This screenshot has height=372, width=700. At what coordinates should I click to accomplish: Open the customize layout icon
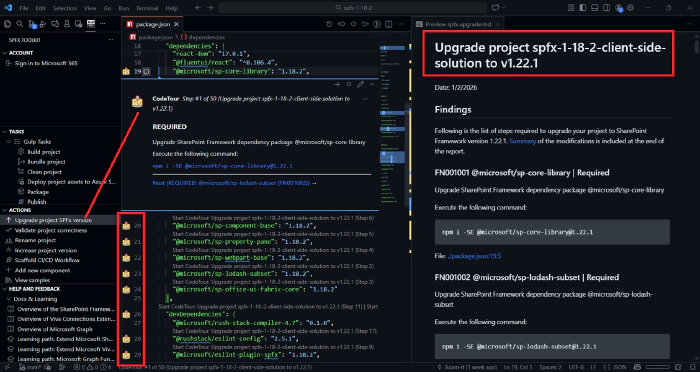[571, 8]
